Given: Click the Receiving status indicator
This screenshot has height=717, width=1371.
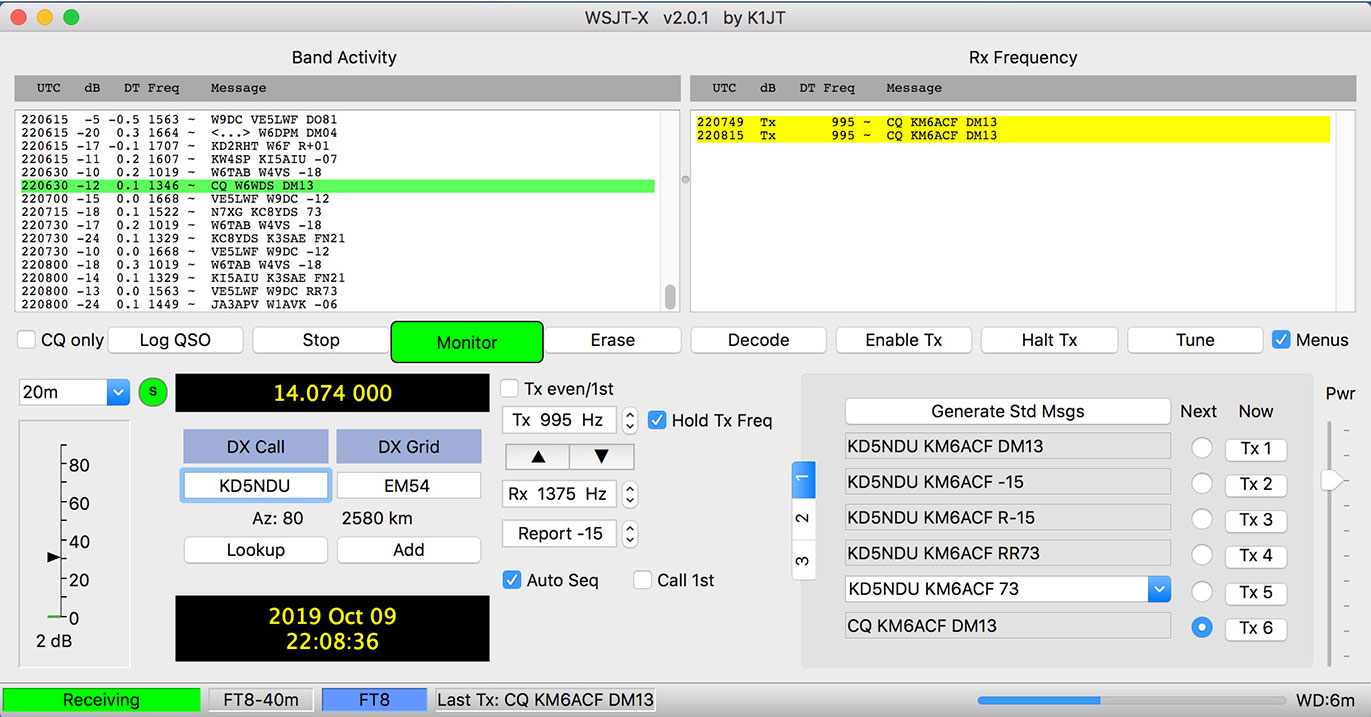Looking at the screenshot, I should [101, 700].
